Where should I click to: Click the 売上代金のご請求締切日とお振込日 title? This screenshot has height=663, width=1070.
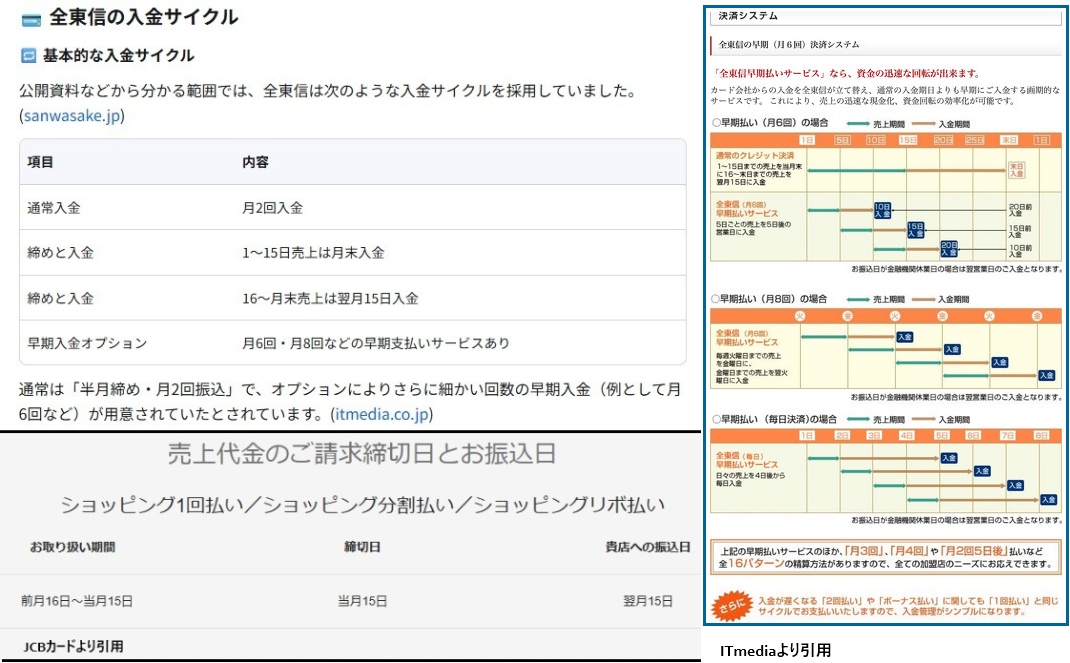point(362,454)
